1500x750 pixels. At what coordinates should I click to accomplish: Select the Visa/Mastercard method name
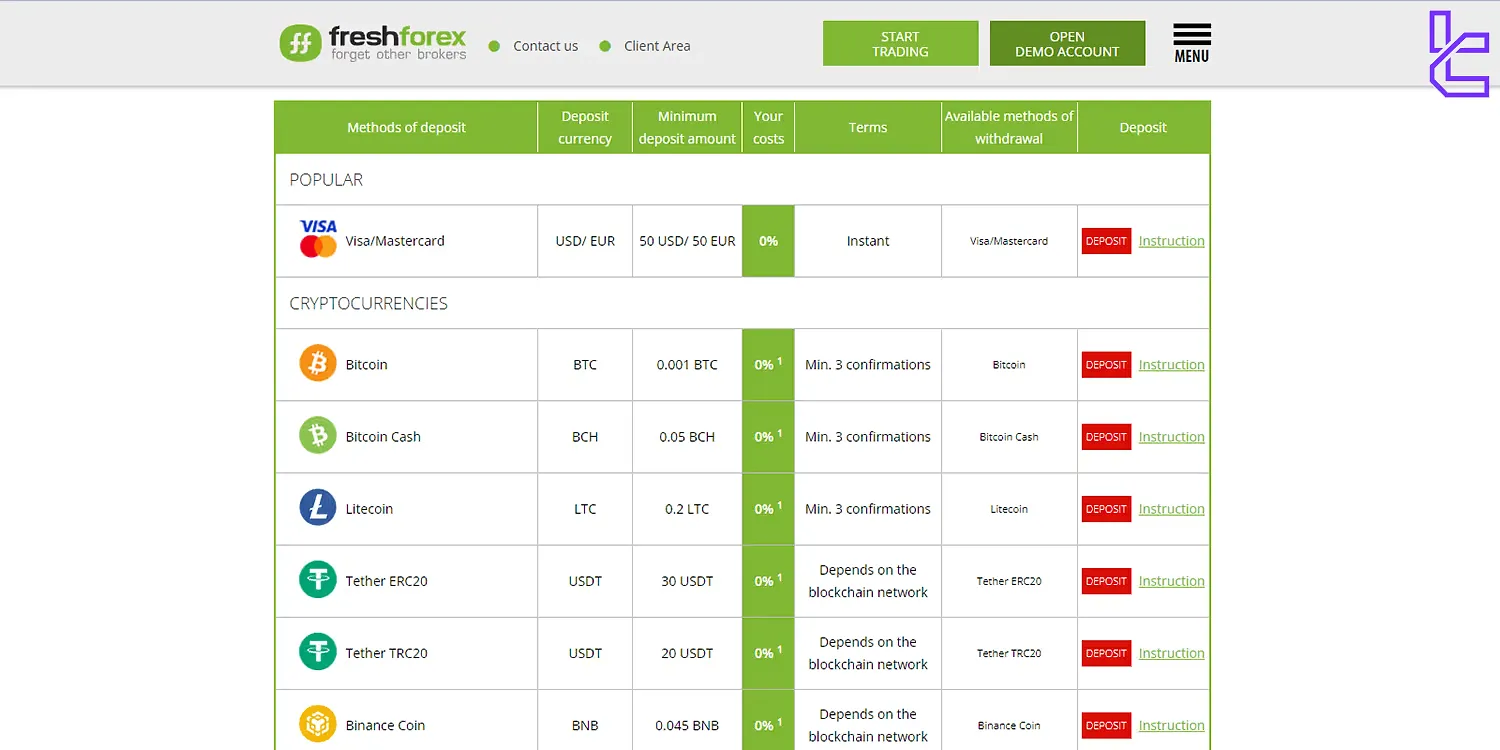coord(395,241)
